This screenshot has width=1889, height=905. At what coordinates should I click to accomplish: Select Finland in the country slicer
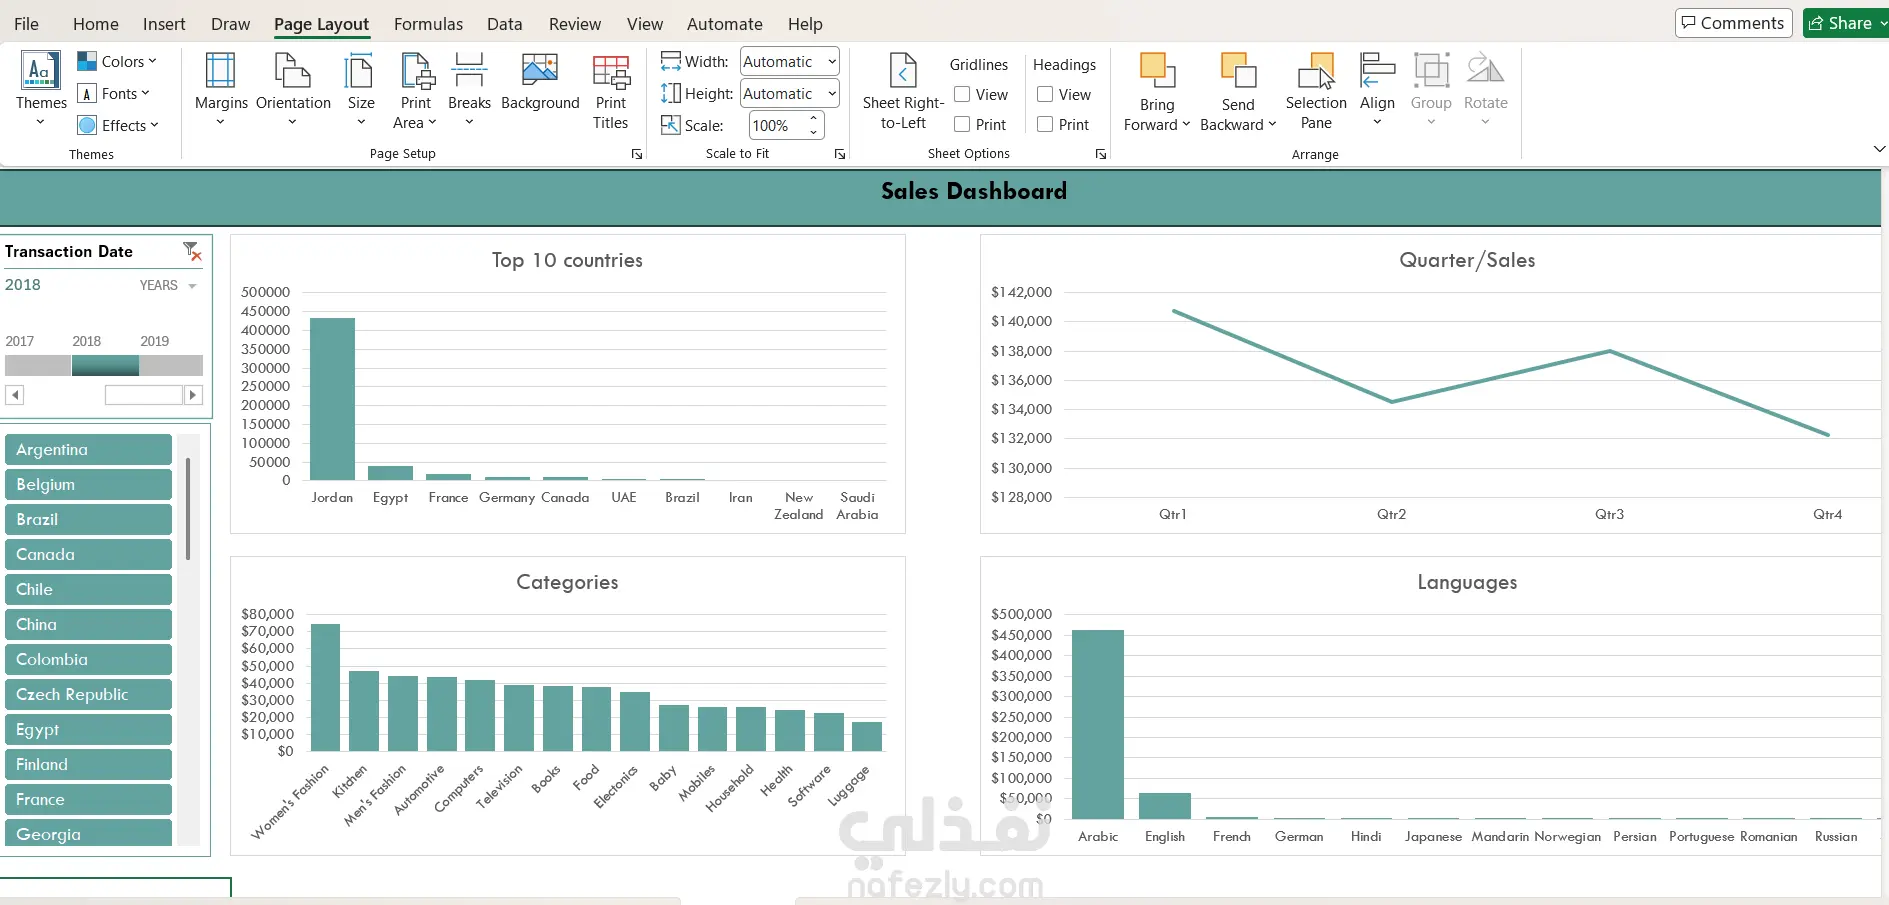tap(88, 765)
